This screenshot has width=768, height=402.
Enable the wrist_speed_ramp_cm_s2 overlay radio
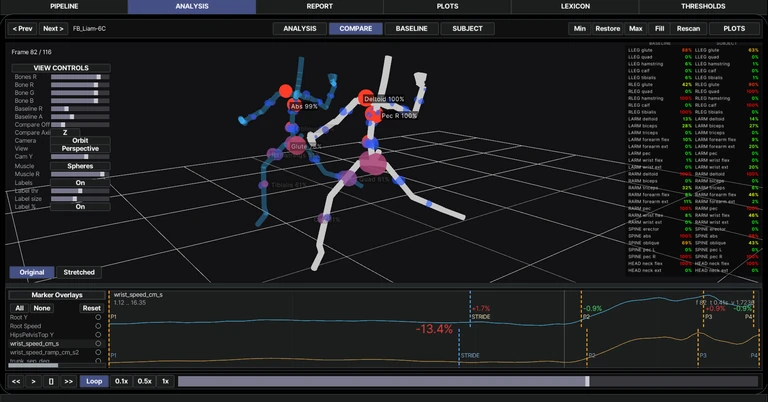(x=98, y=353)
